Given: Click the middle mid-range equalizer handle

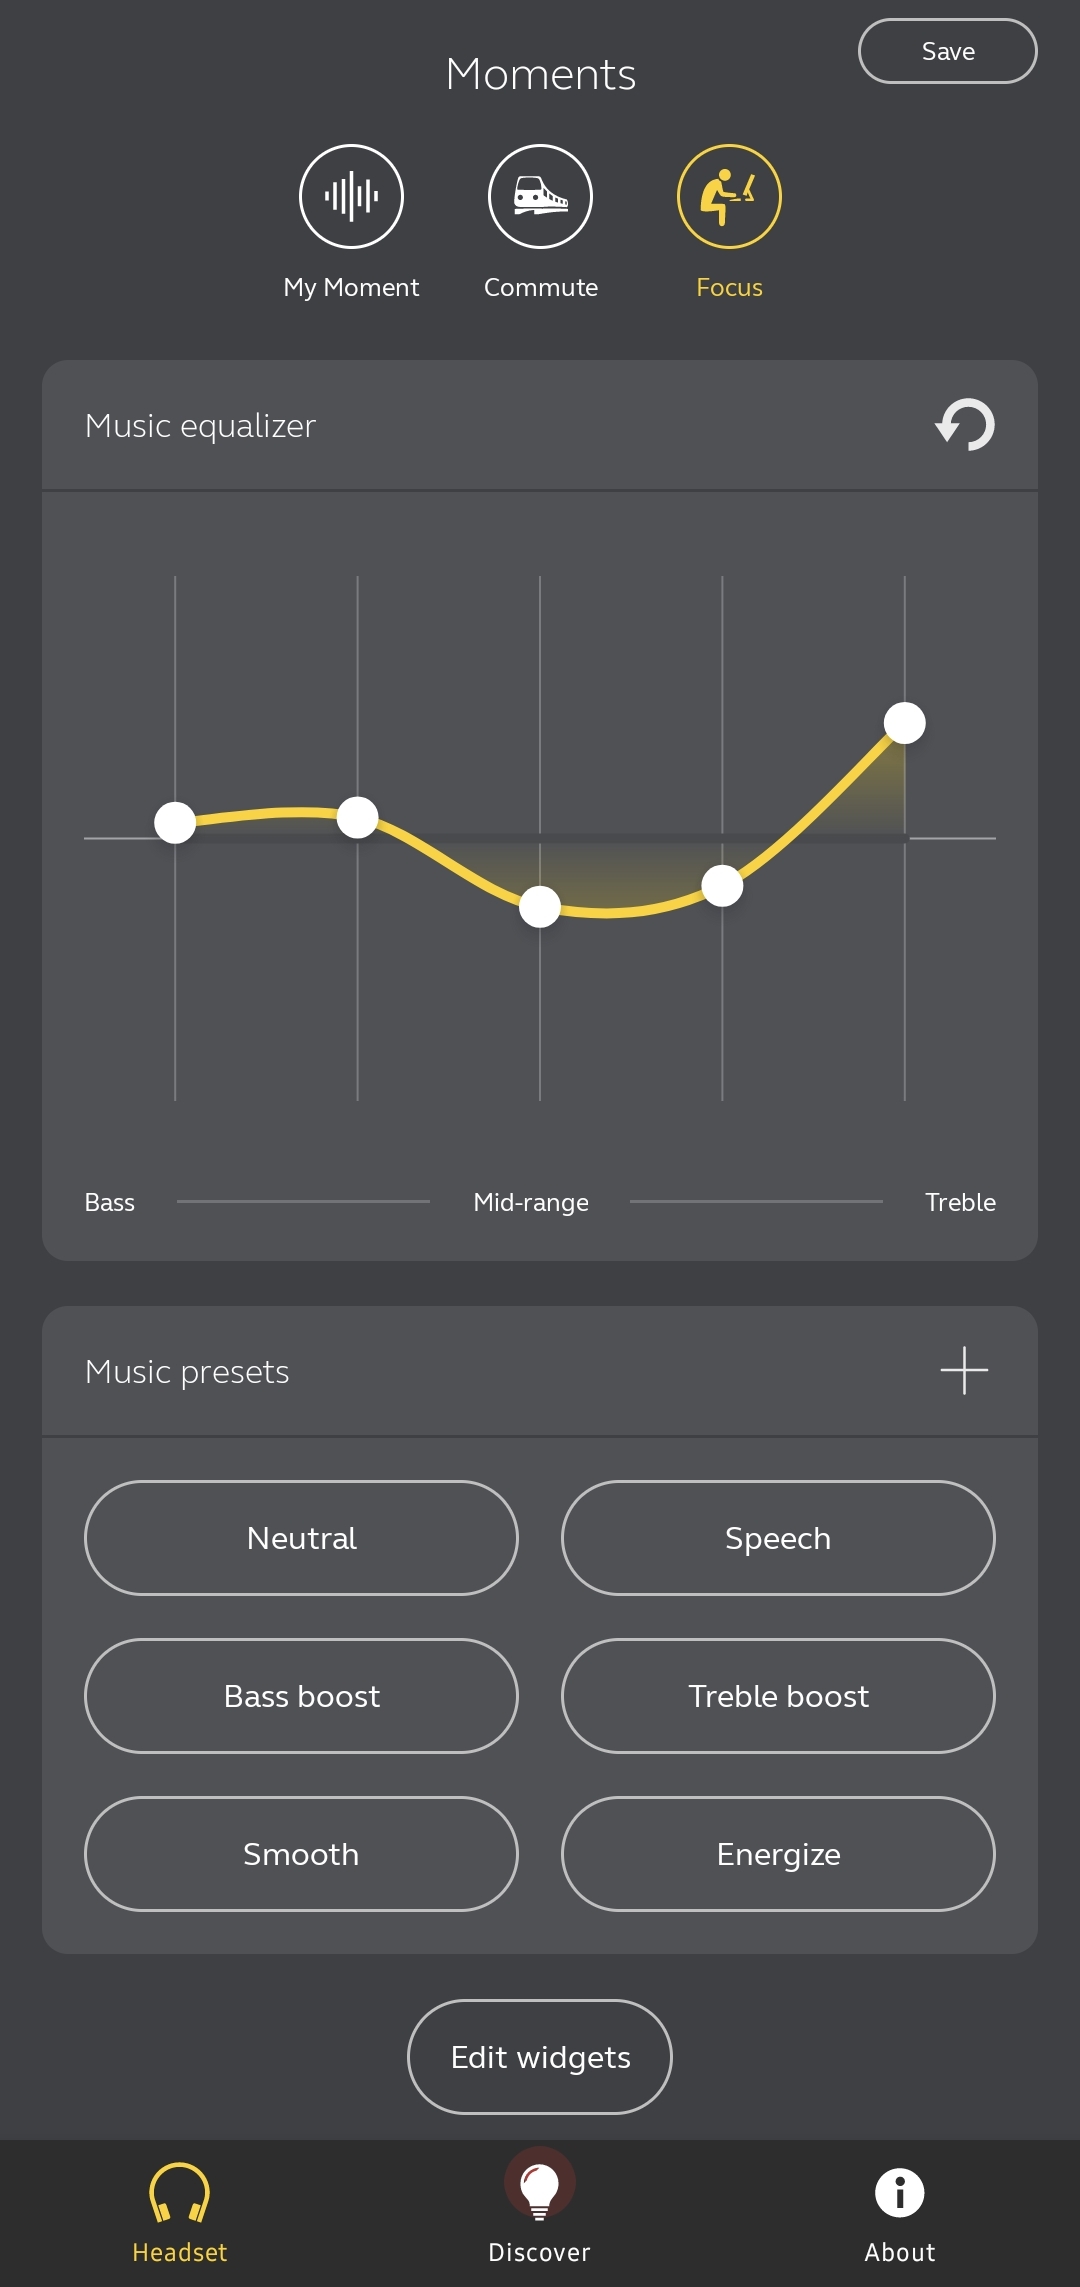Looking at the screenshot, I should 540,907.
